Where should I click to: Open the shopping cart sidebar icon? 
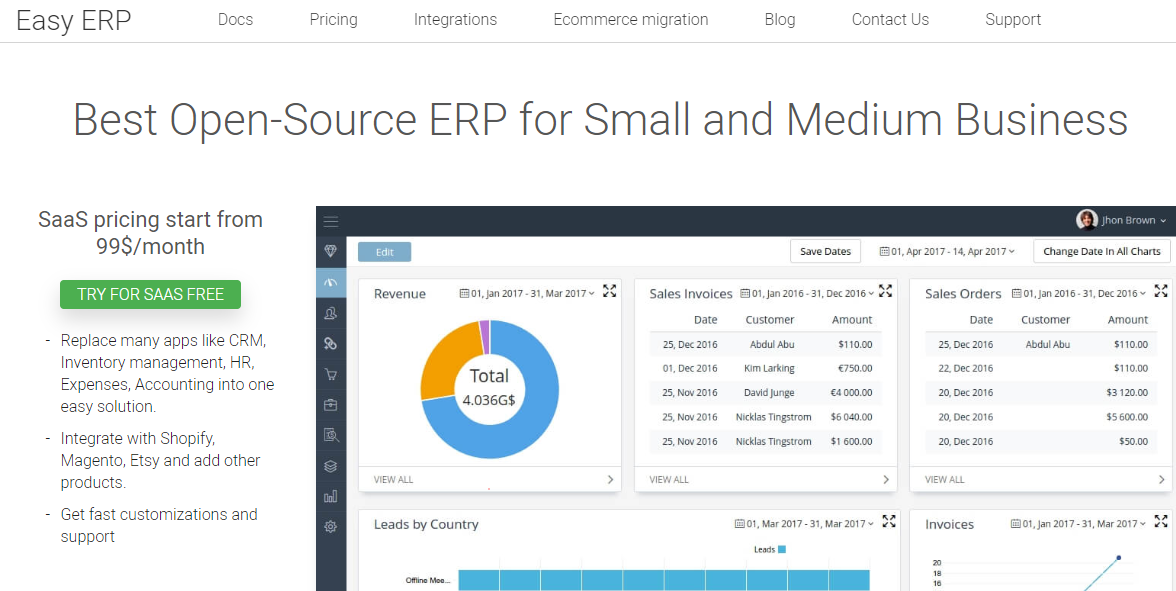(x=331, y=374)
